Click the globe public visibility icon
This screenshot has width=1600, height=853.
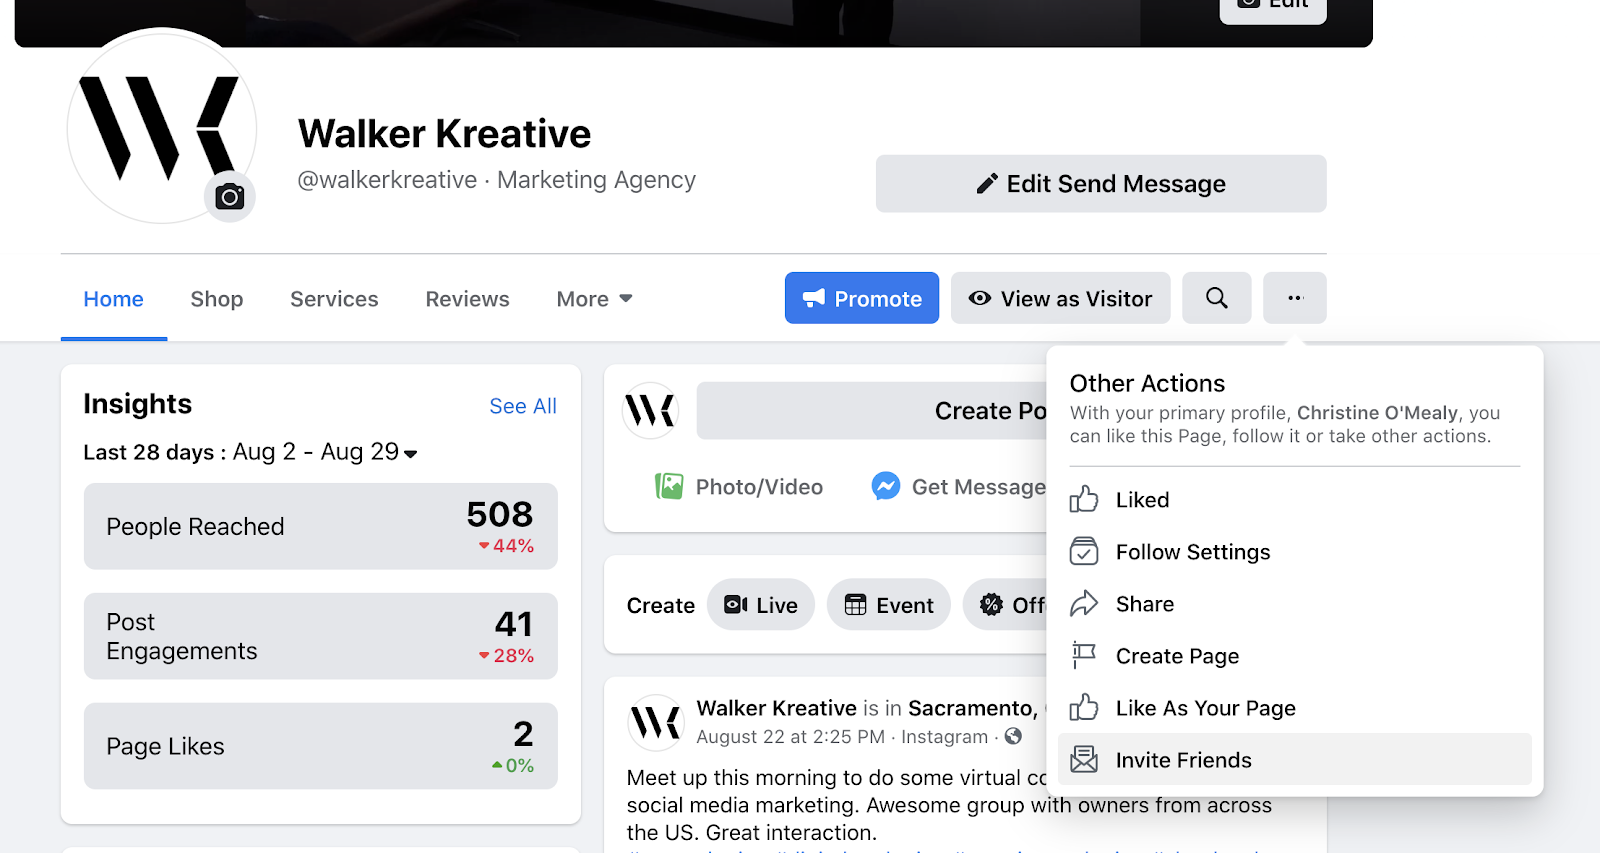(1013, 737)
